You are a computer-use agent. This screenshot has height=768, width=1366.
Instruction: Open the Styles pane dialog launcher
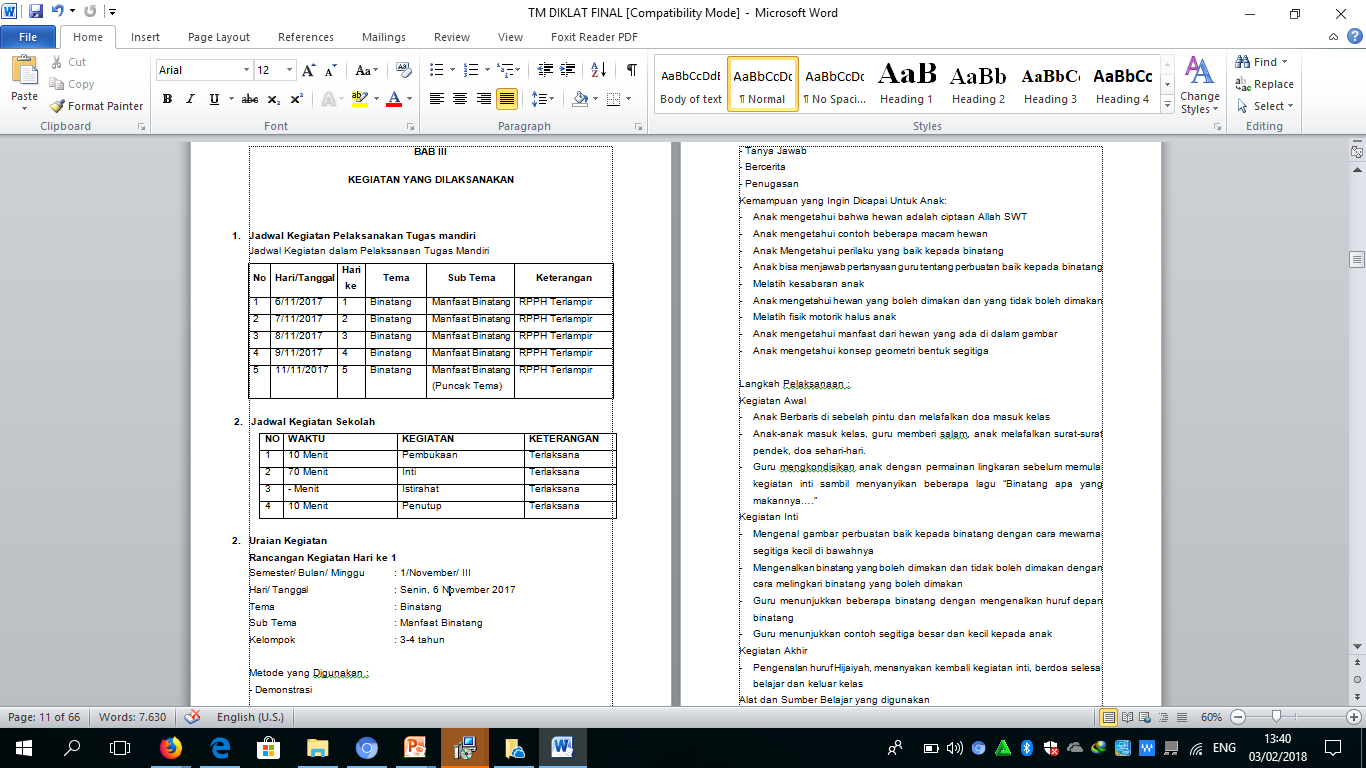[x=1217, y=127]
